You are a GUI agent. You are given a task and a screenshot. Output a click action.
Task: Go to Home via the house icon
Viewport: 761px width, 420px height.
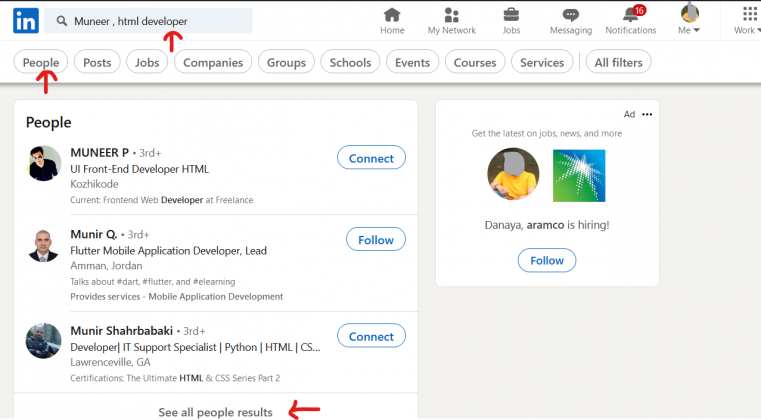[x=392, y=15]
